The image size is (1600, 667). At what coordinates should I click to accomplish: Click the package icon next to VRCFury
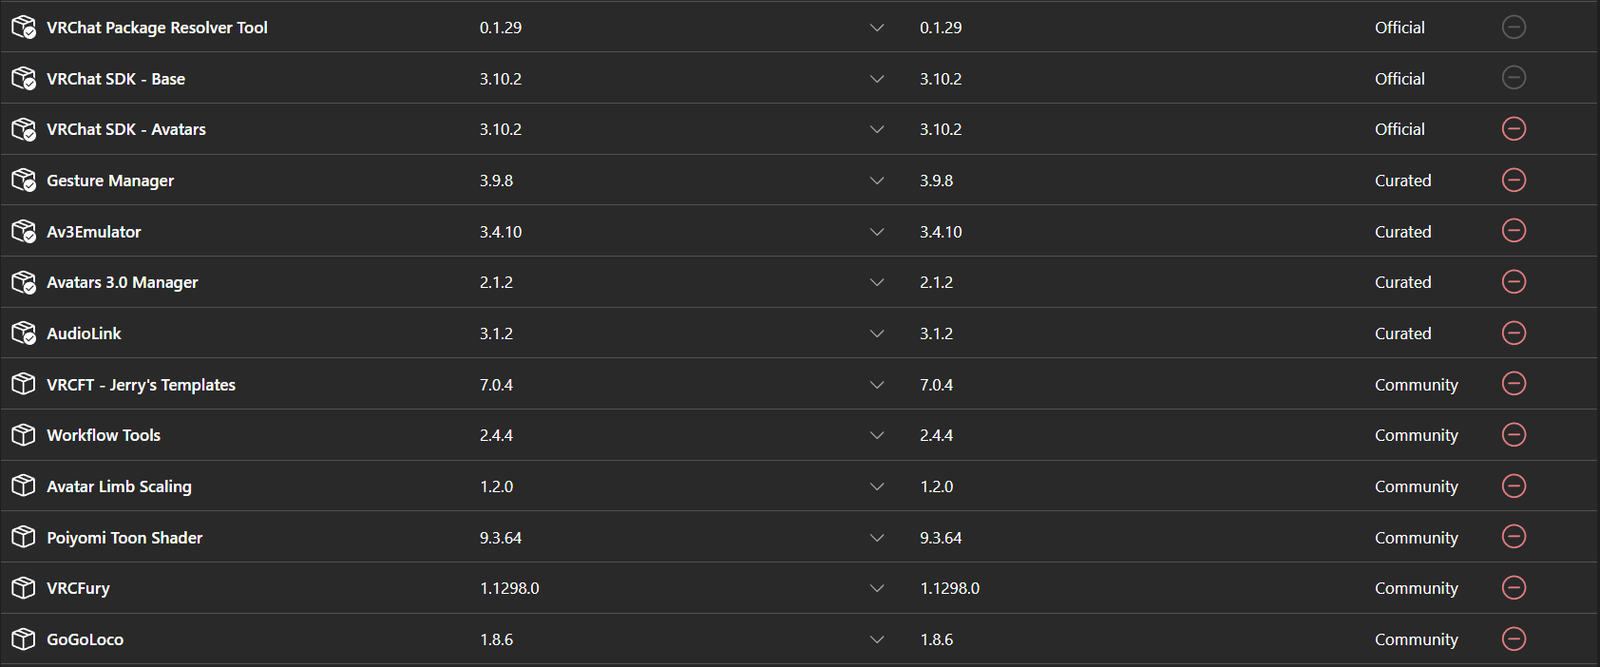[23, 588]
